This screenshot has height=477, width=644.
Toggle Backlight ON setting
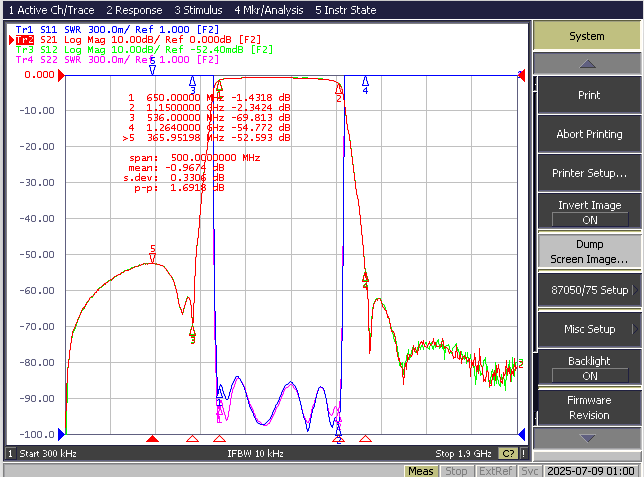tap(589, 368)
